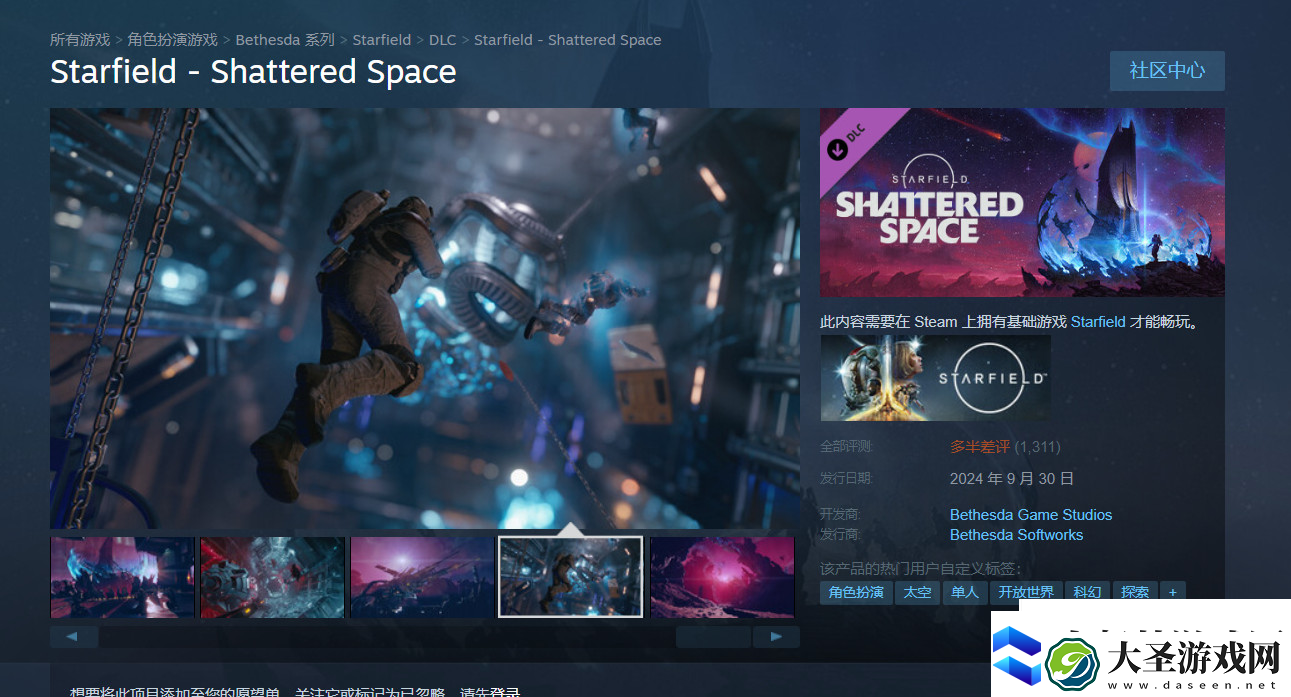The height and width of the screenshot is (697, 1291).
Task: Select the 开放世界 tag
Action: (x=1026, y=592)
